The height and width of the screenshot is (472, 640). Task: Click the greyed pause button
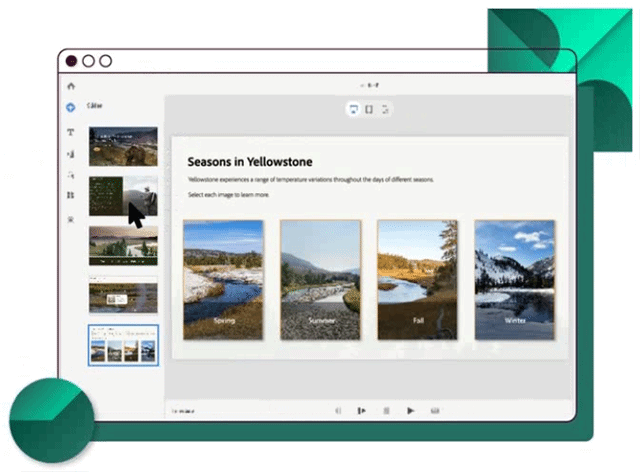click(386, 410)
